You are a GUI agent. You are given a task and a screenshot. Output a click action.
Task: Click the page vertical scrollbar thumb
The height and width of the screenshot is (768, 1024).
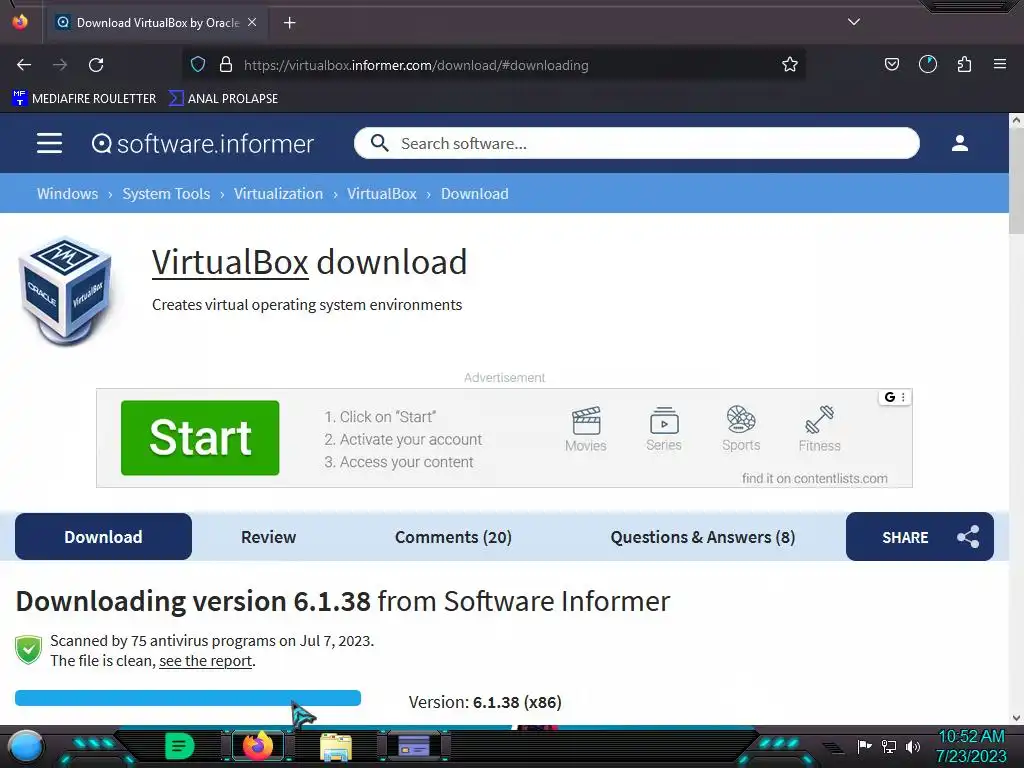tap(1016, 180)
